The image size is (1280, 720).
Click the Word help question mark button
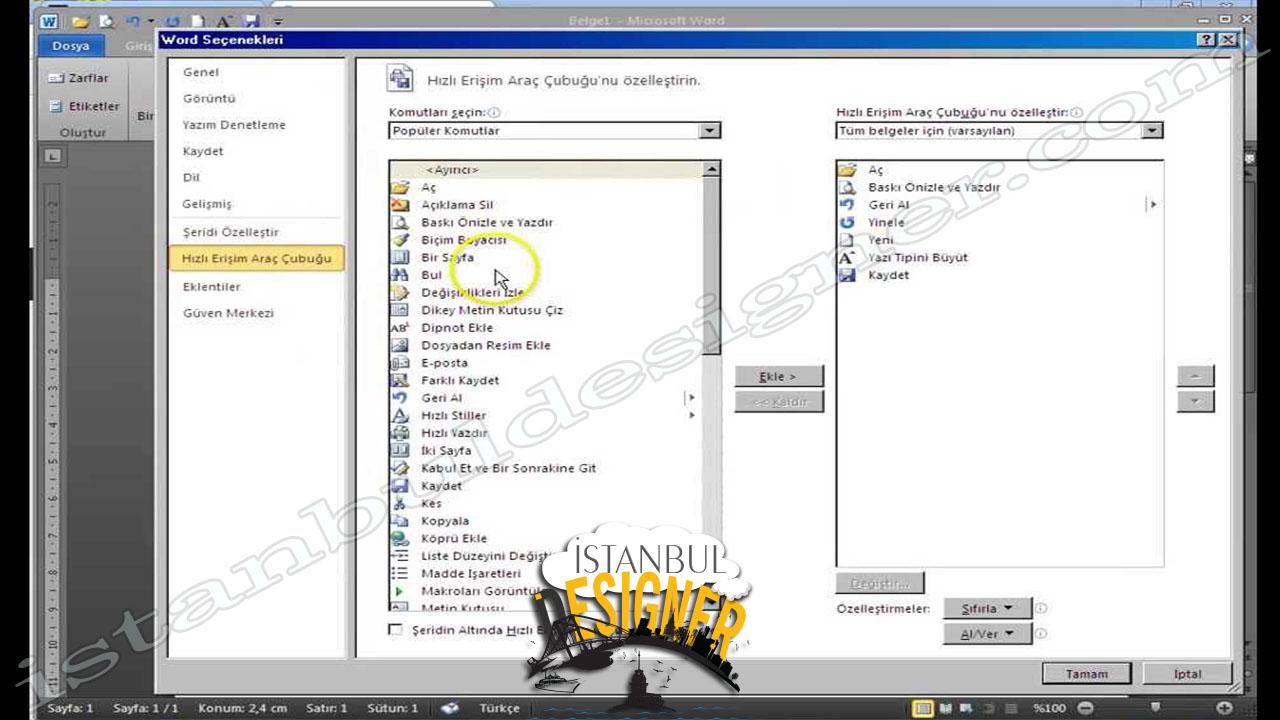click(1207, 40)
